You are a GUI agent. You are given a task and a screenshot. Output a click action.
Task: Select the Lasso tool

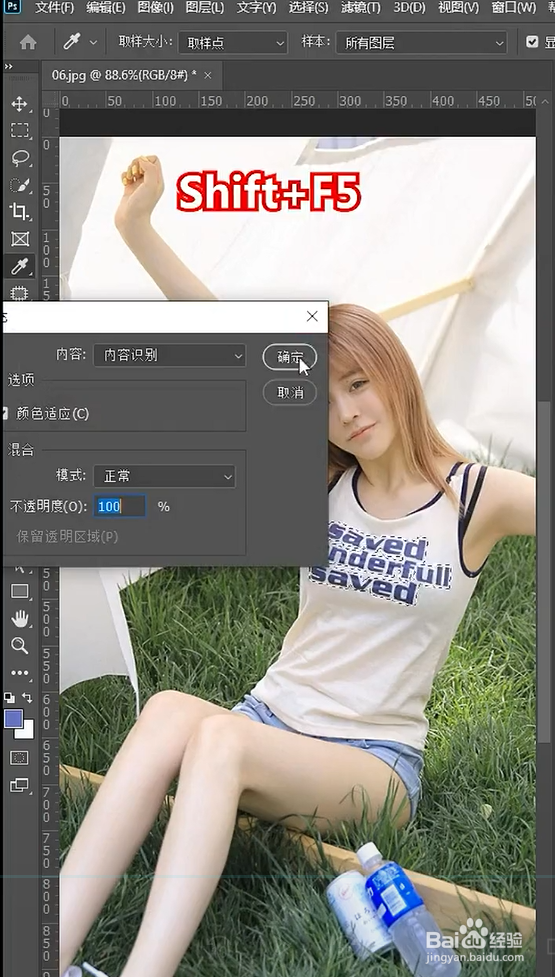19,158
